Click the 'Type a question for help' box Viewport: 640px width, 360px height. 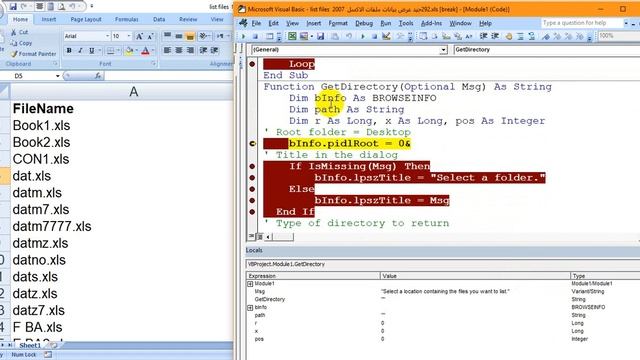coord(582,23)
